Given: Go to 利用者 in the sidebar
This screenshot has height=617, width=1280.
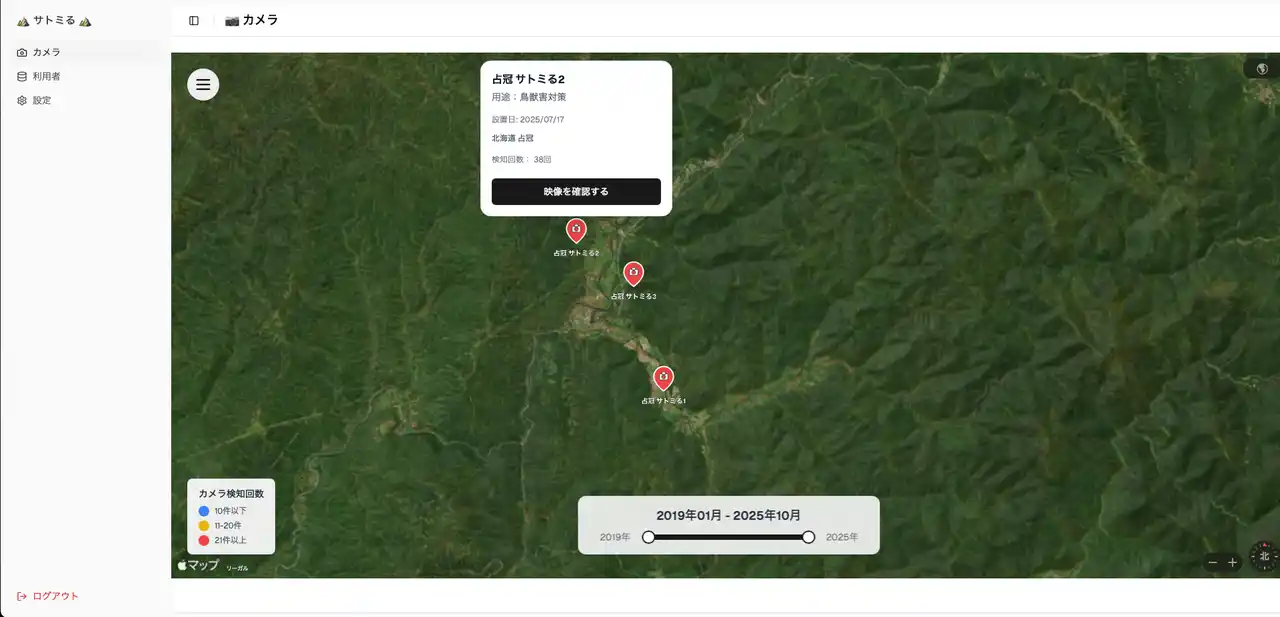Looking at the screenshot, I should coord(46,76).
